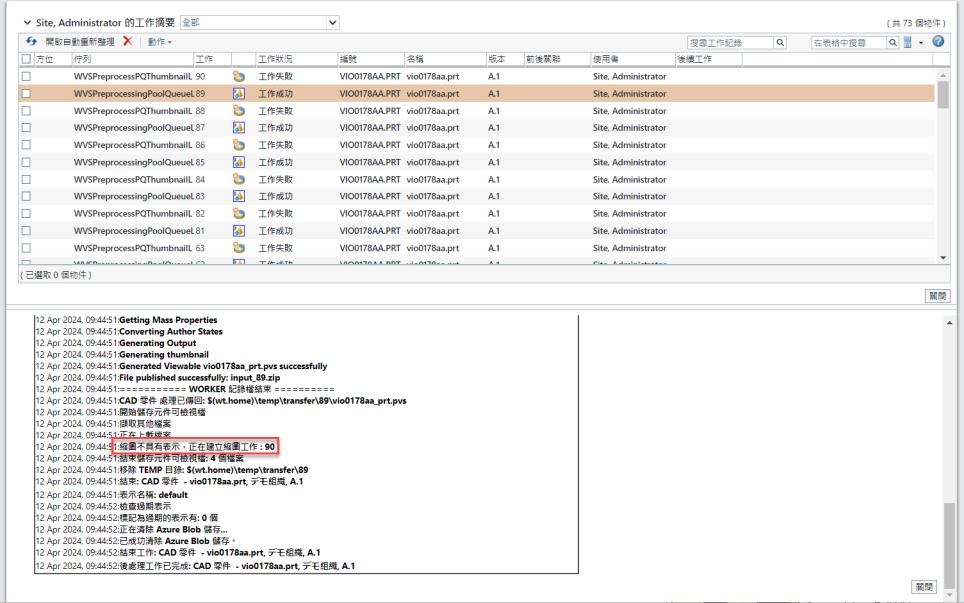964x603 pixels.
Task: Check the box for job 88
Action: (x=26, y=111)
